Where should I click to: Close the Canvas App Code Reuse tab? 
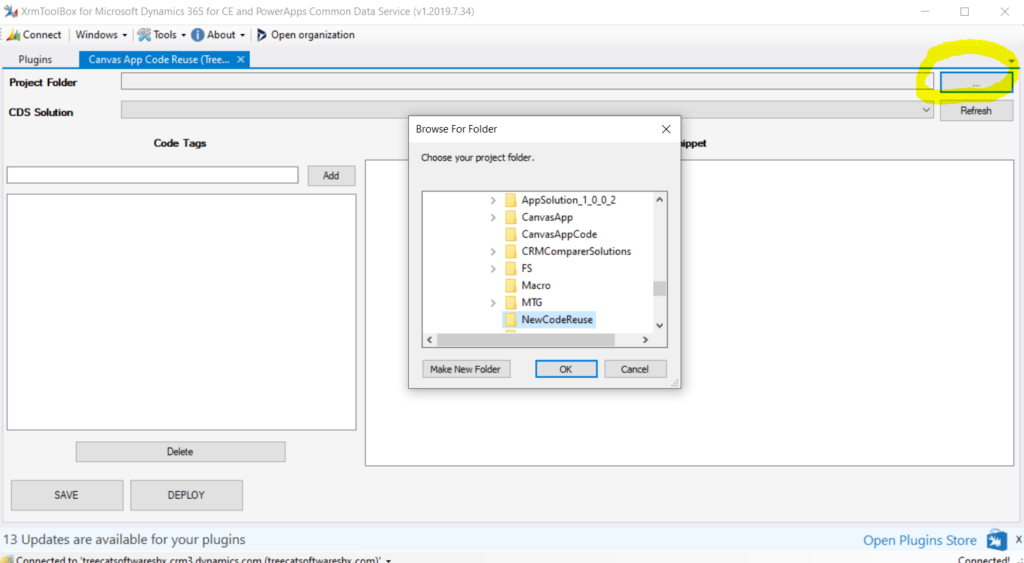pos(241,59)
